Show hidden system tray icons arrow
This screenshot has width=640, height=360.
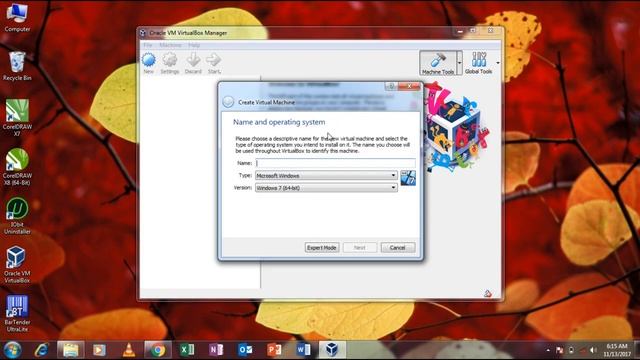(548, 350)
